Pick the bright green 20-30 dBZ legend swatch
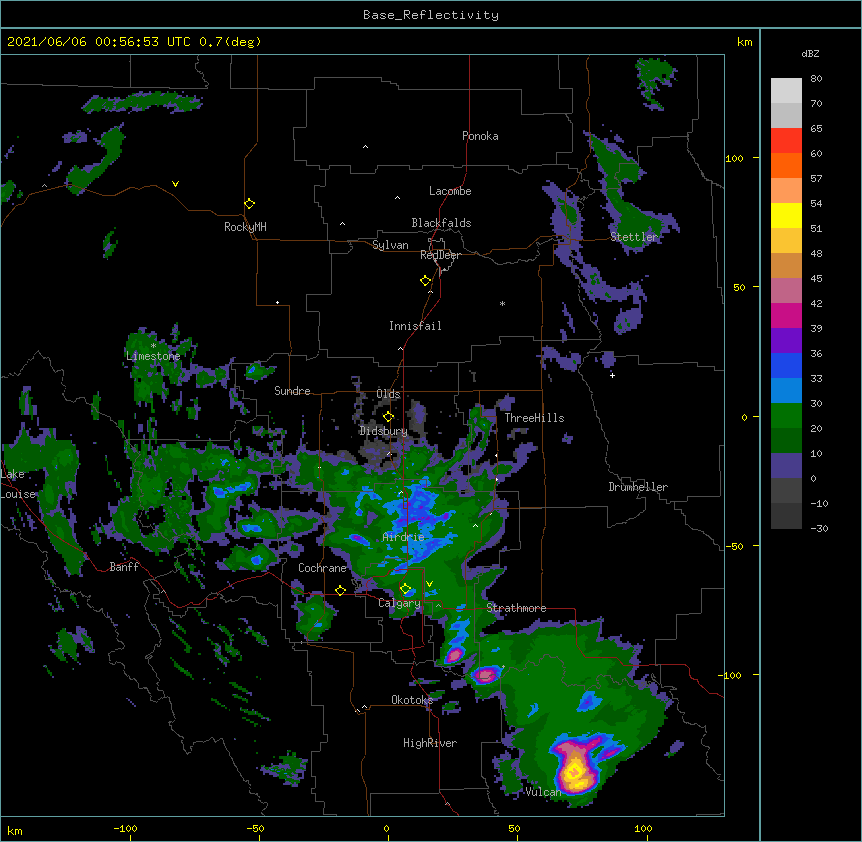The image size is (862, 842). [786, 416]
